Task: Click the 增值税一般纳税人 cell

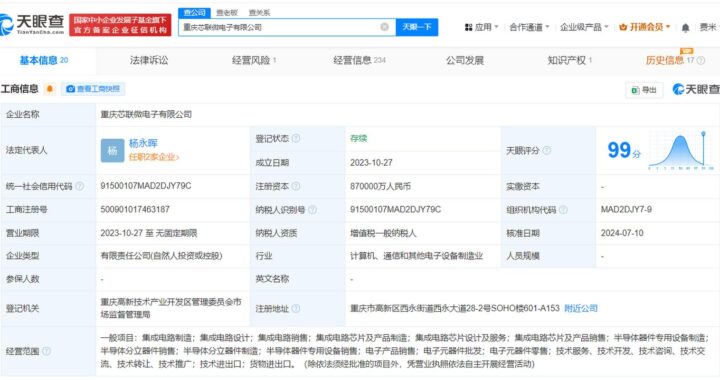Action: tap(383, 233)
